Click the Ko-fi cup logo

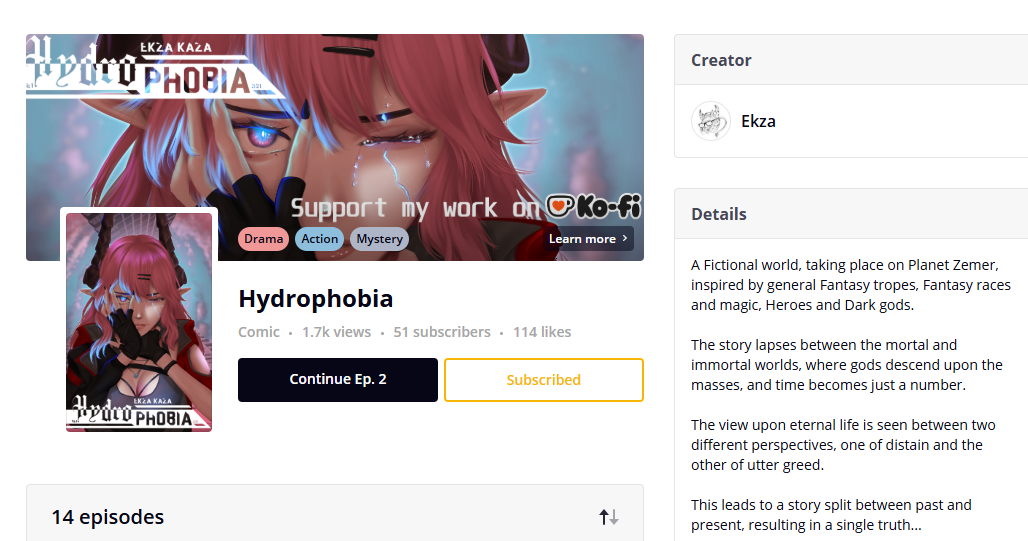559,207
